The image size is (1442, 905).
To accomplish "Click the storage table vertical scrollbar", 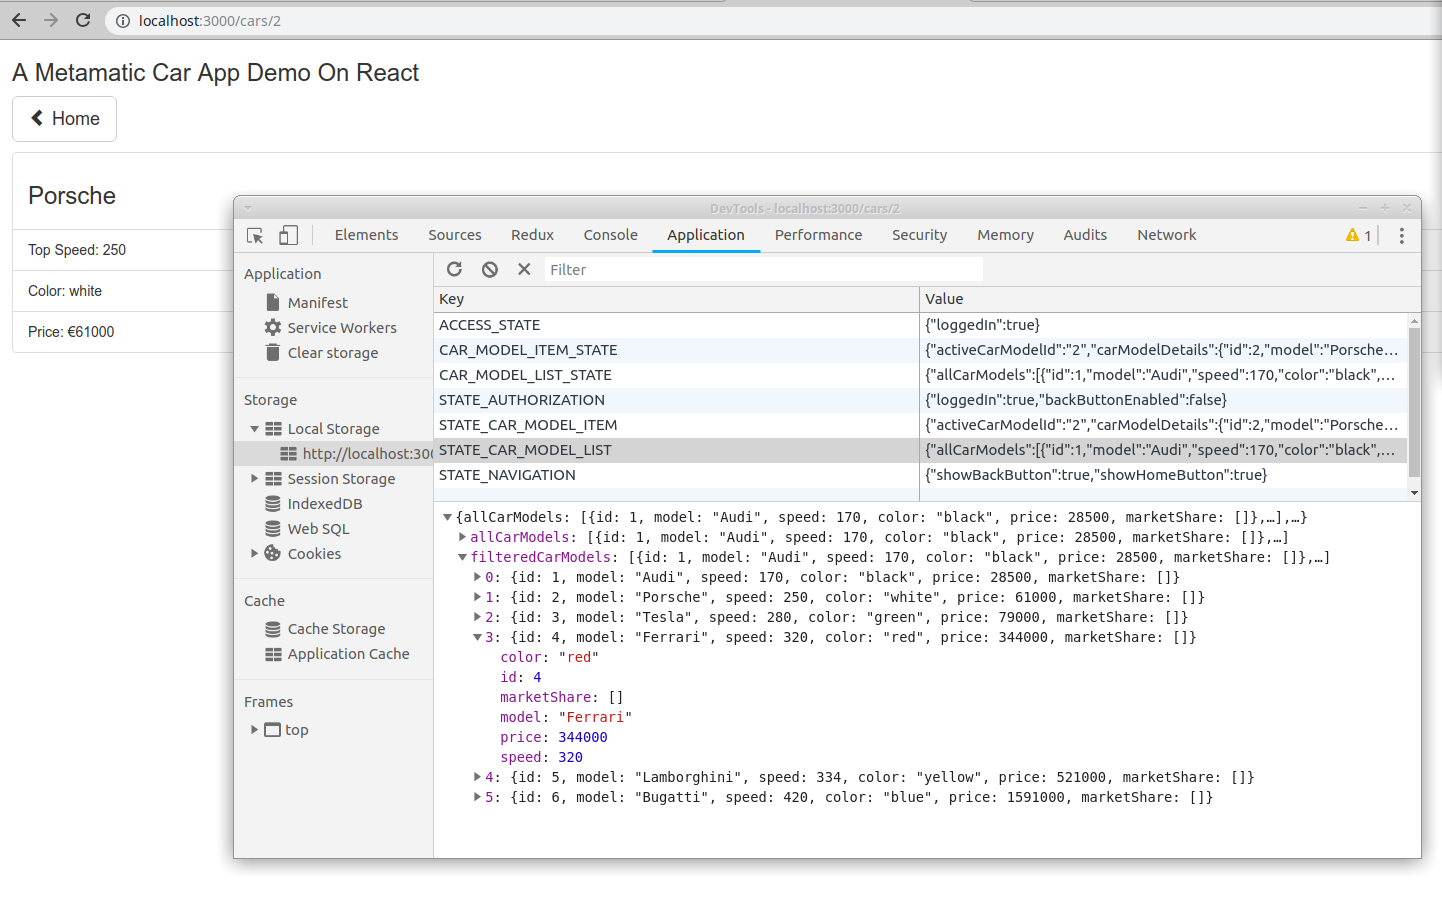I will coord(1414,400).
